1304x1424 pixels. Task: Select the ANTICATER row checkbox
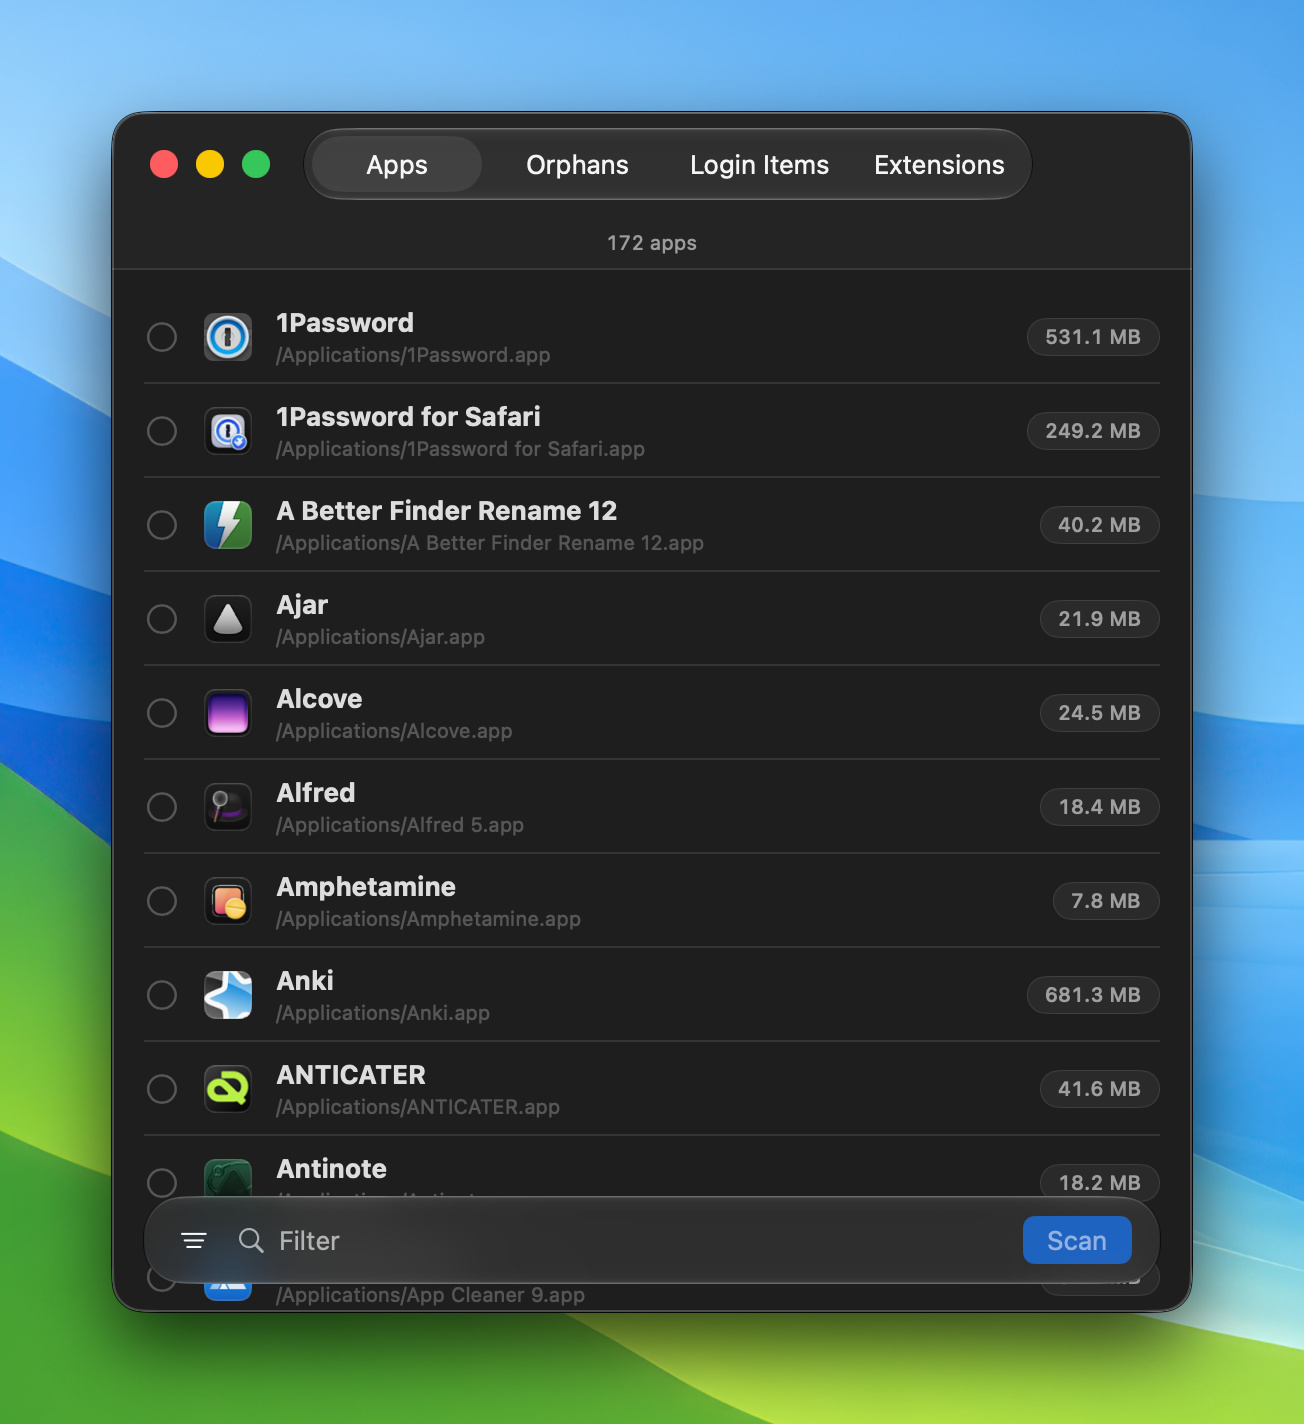pos(162,1089)
